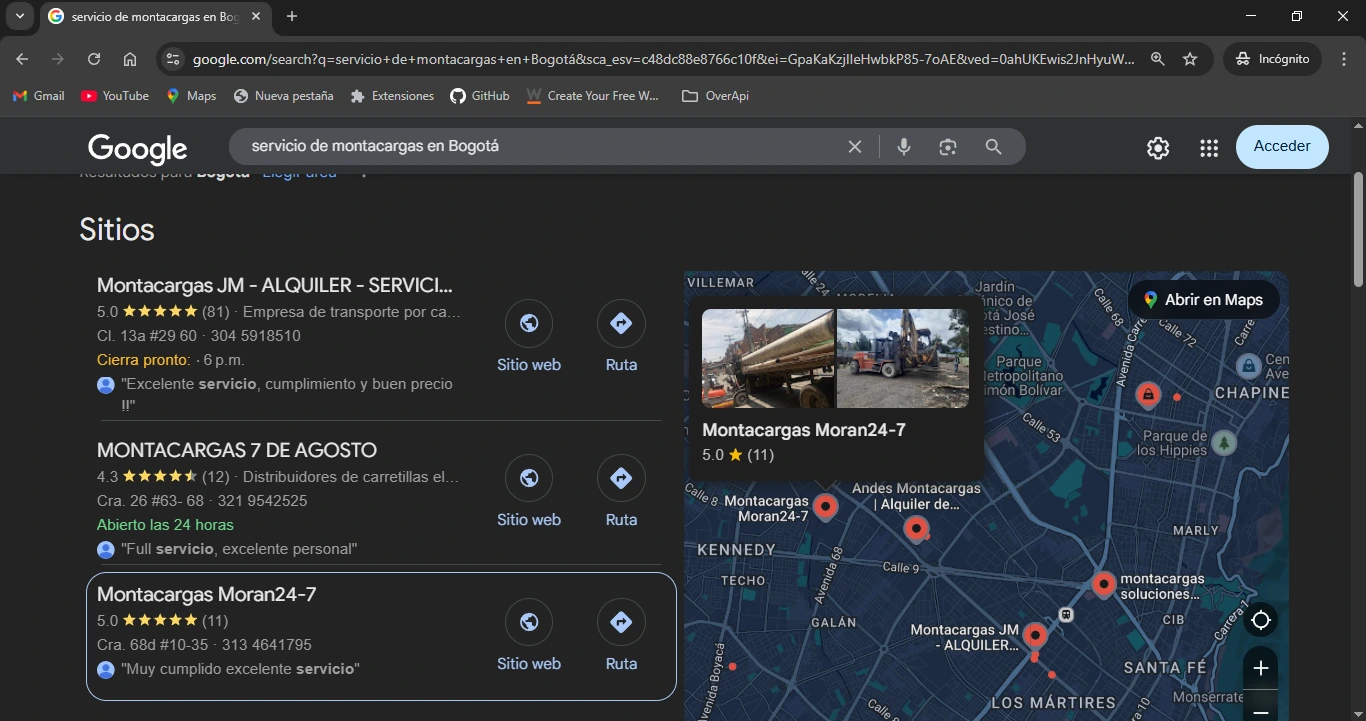The height and width of the screenshot is (721, 1366).
Task: Open GitHub bookmark
Action: tap(480, 96)
